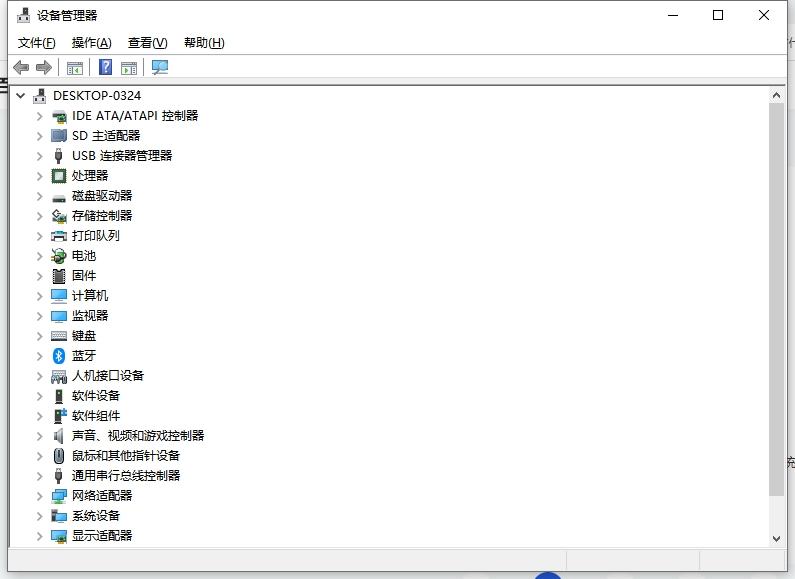Click the action pane toolbar icon

129,67
